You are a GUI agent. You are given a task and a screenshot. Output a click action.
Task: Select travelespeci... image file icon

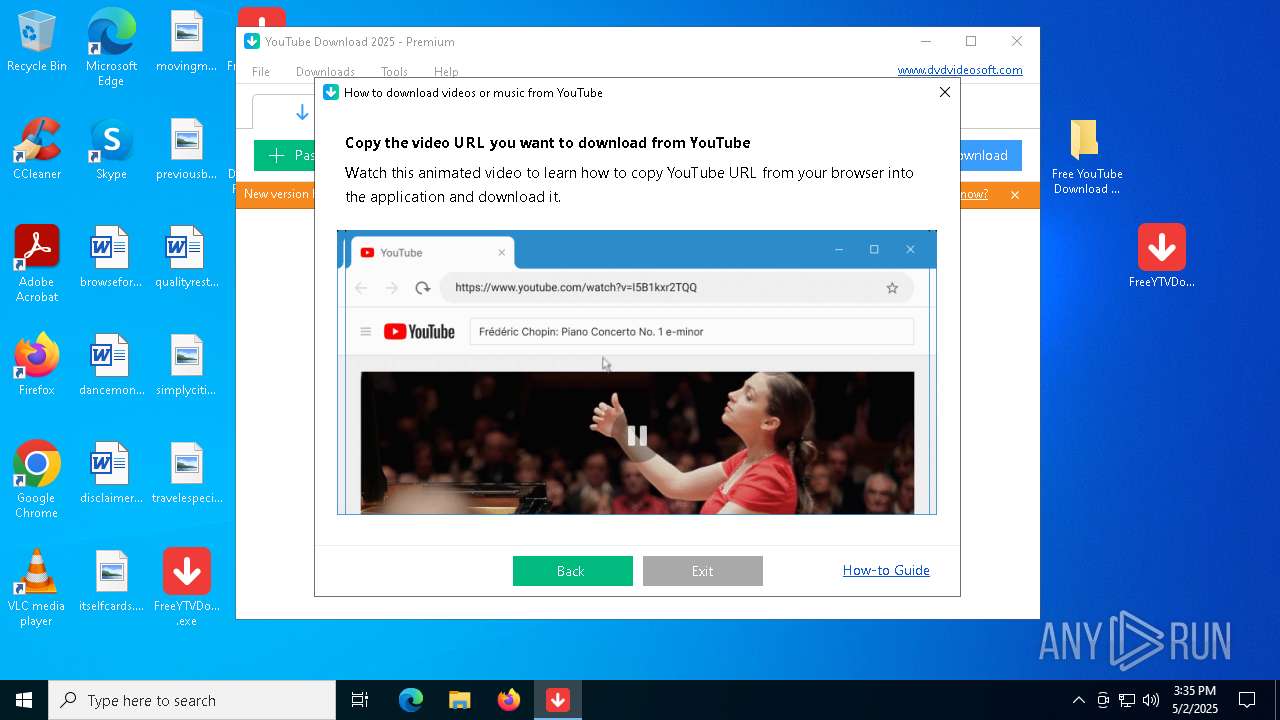(186, 474)
